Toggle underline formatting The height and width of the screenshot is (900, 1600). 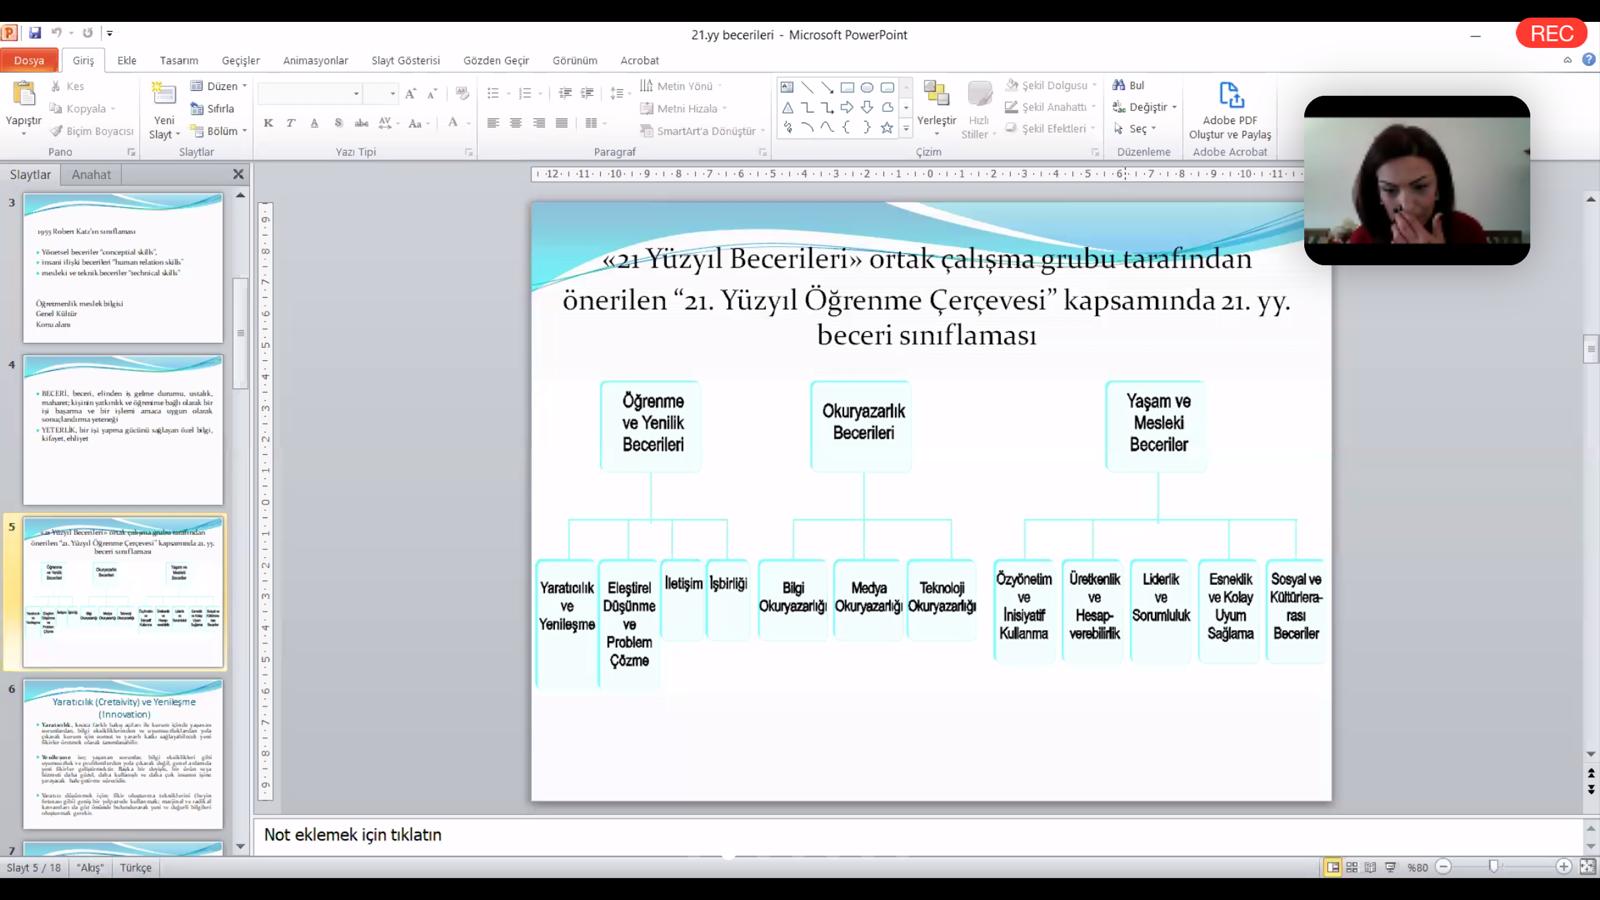point(314,123)
